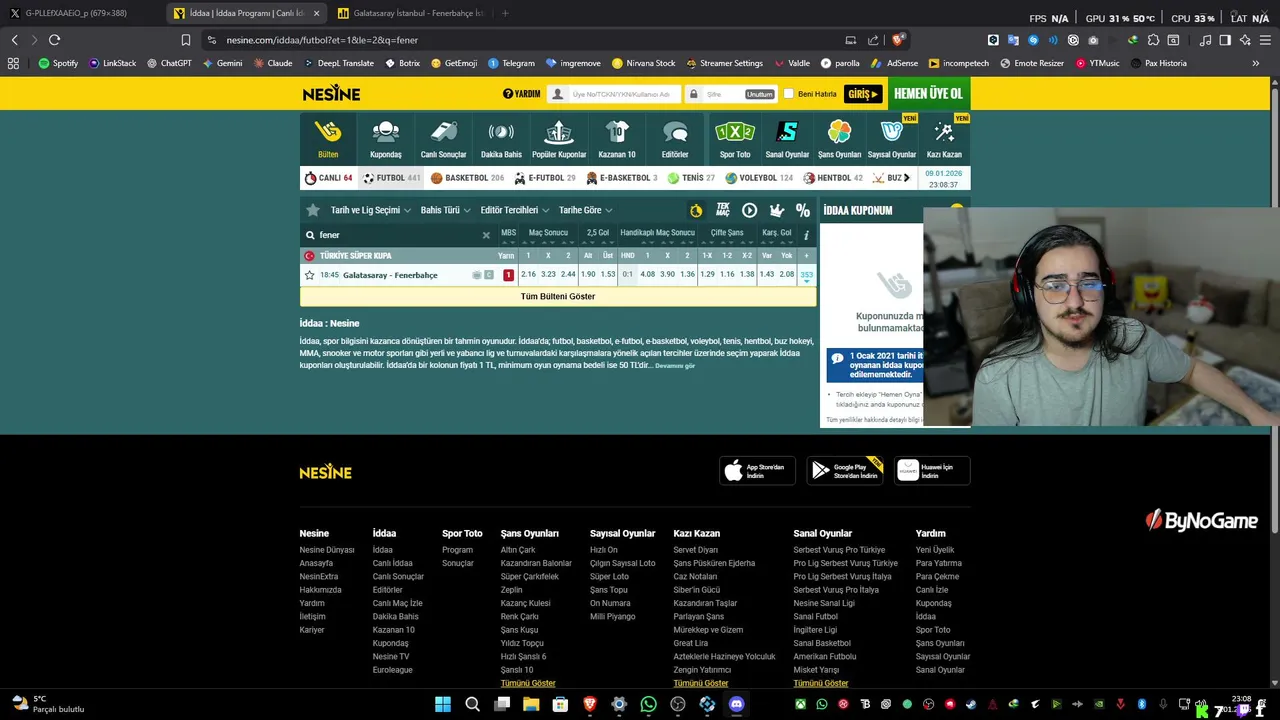Viewport: 1280px width, 720px height.
Task: Pick Maç Sonucu X odds 3.23
Action: coord(548,275)
